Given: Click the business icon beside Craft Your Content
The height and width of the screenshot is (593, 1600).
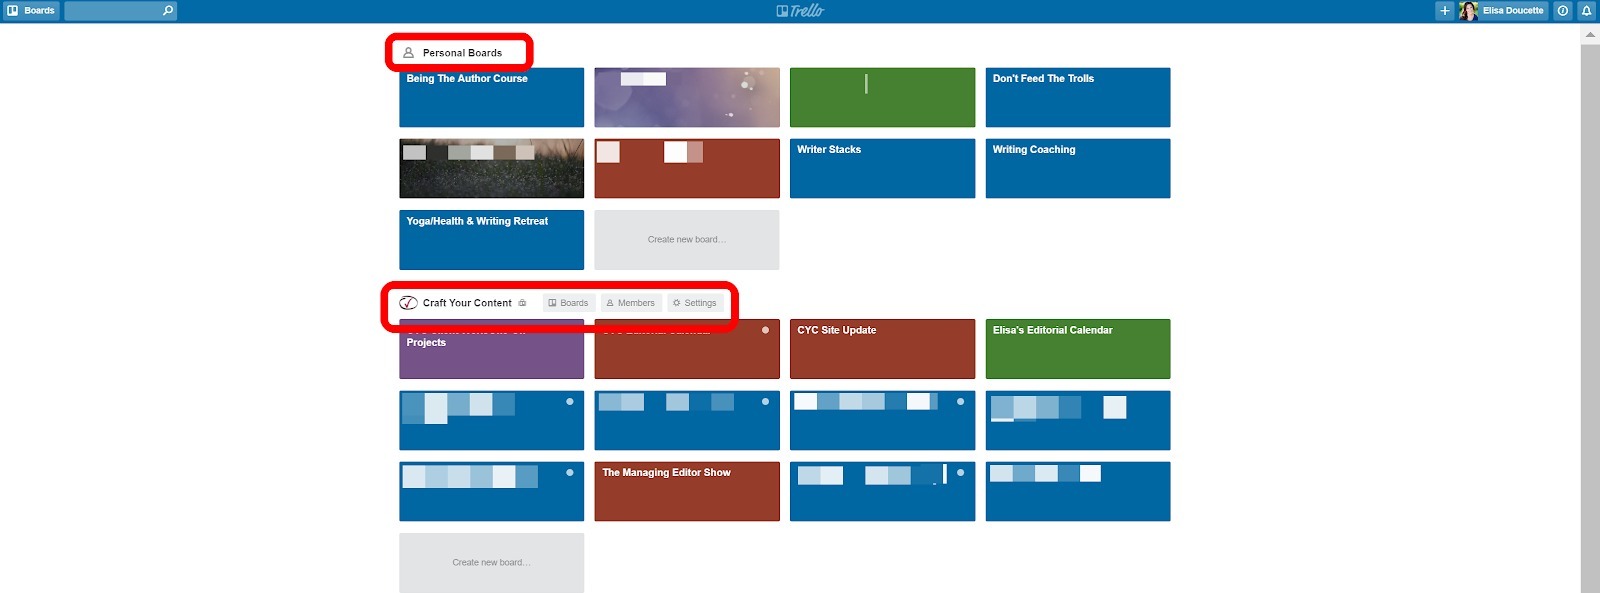Looking at the screenshot, I should tap(522, 303).
